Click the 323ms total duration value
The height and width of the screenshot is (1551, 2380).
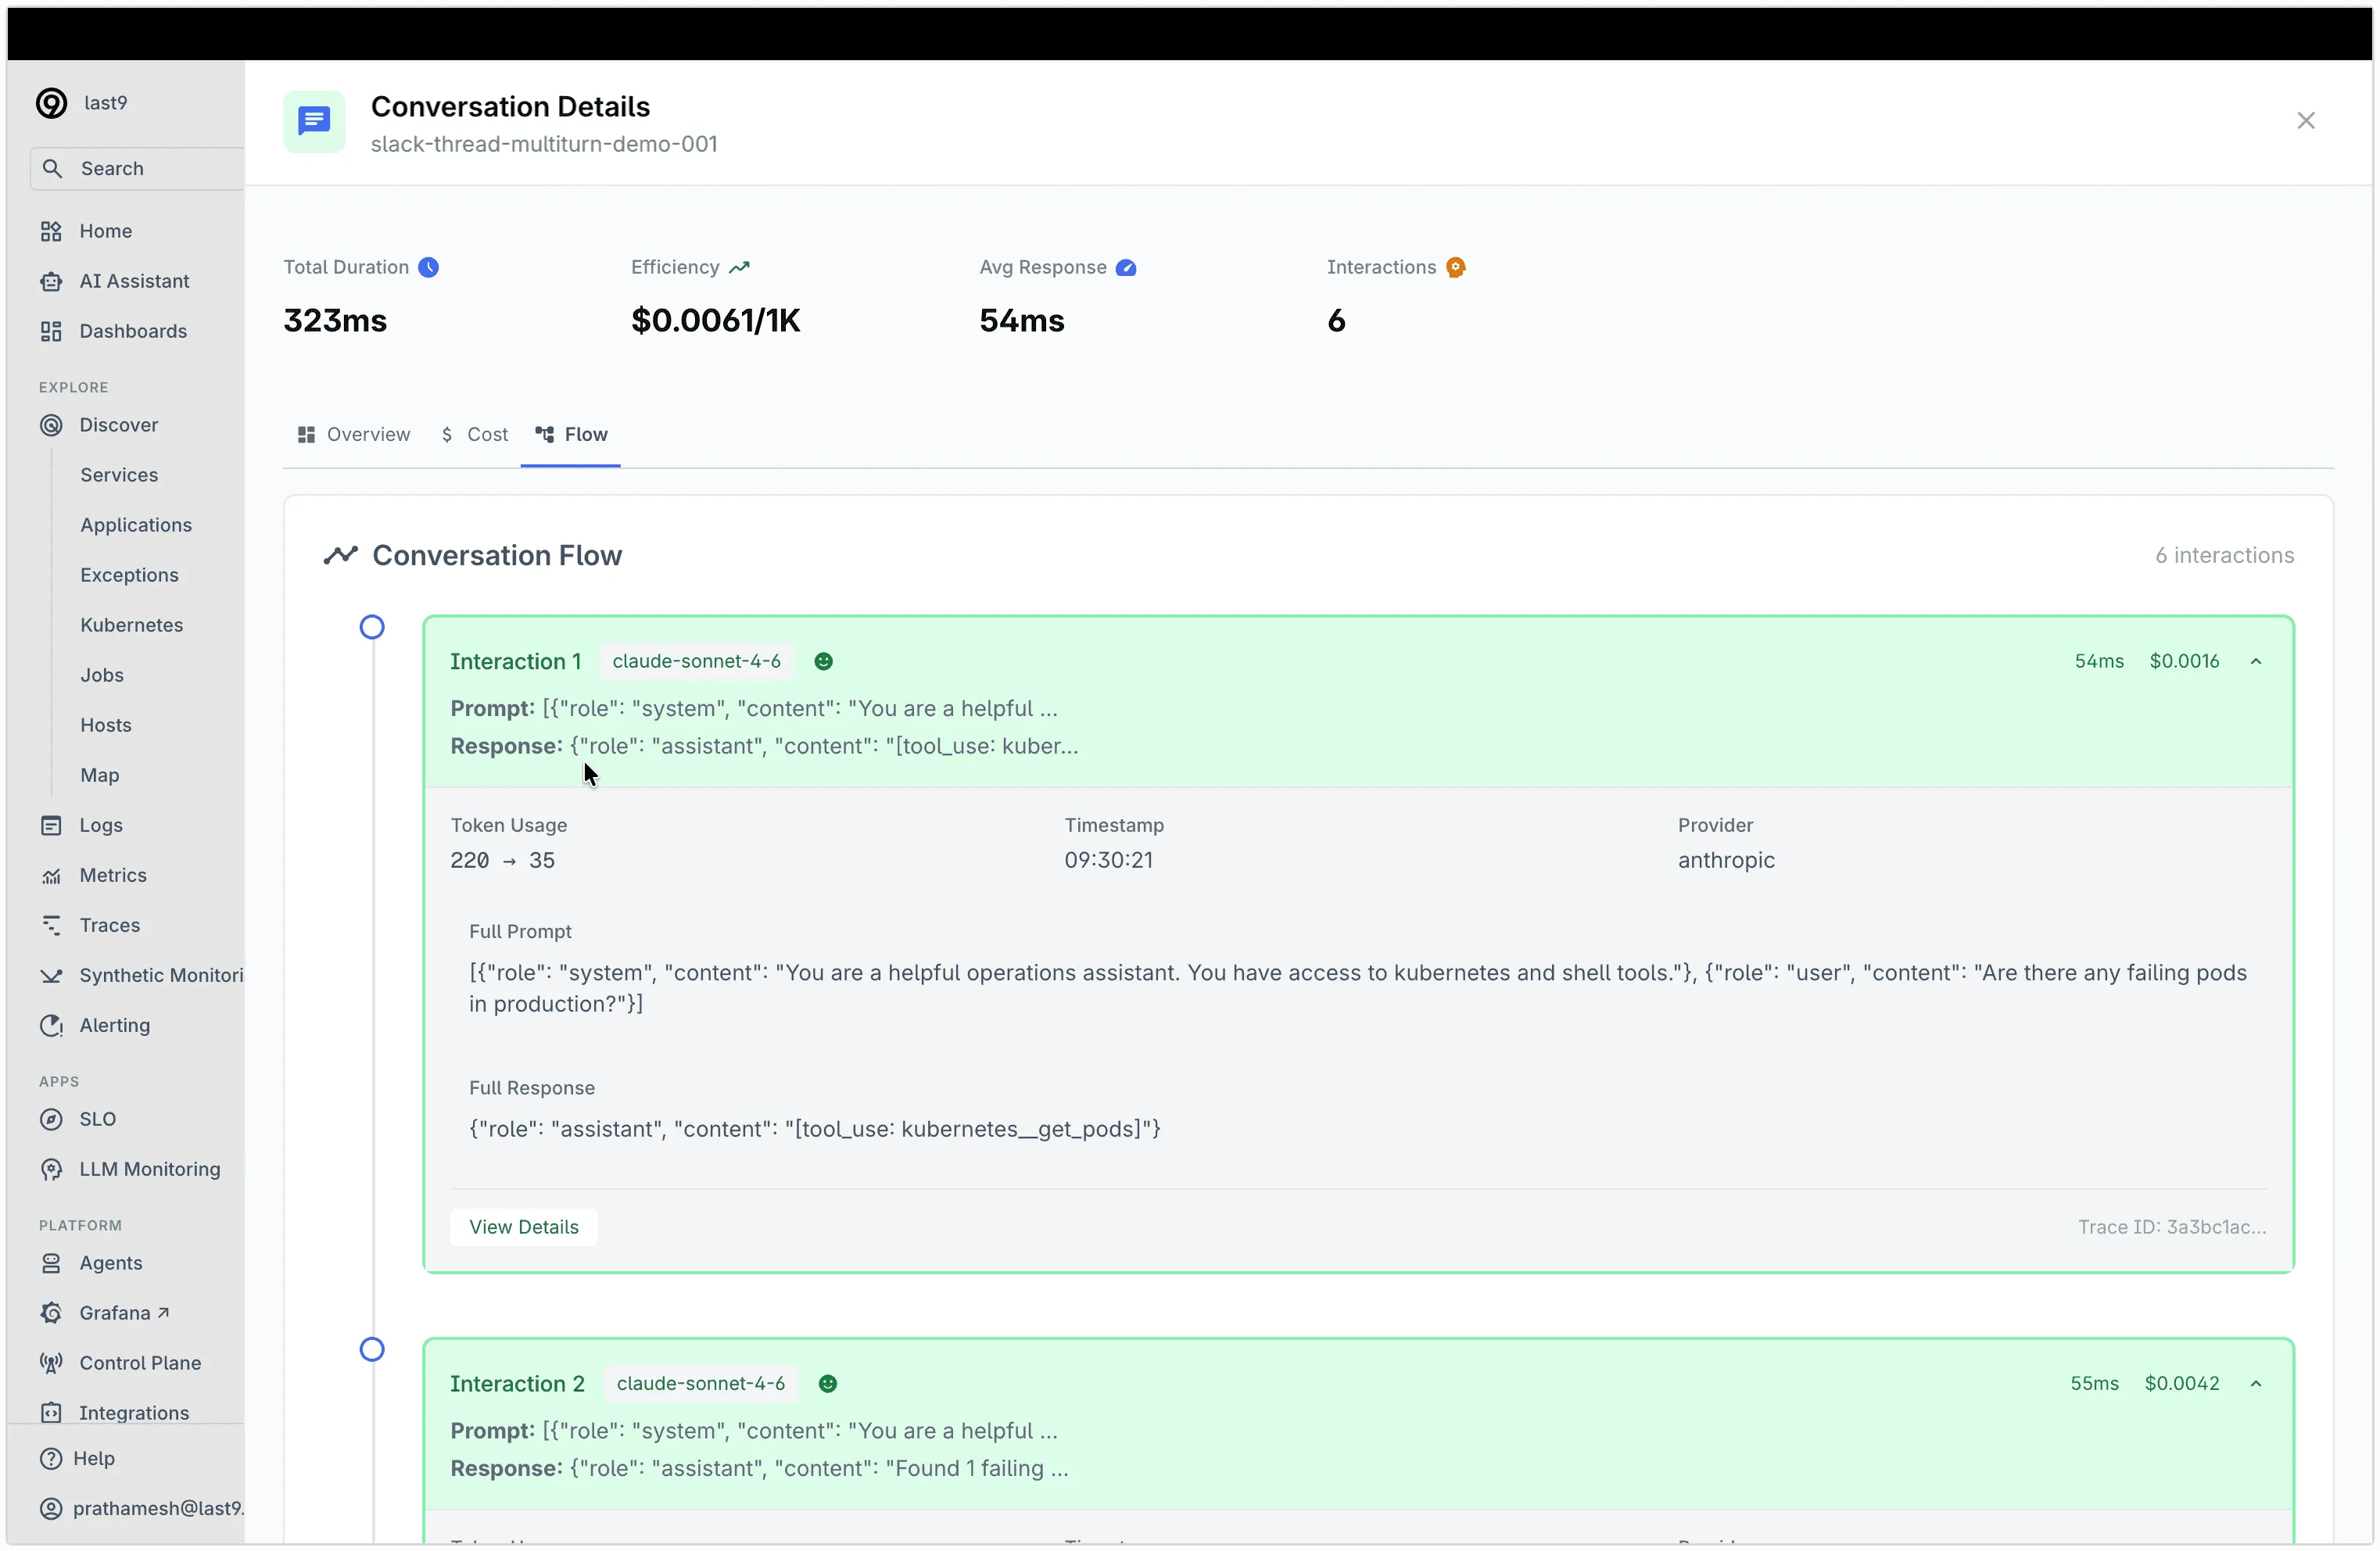pyautogui.click(x=335, y=320)
